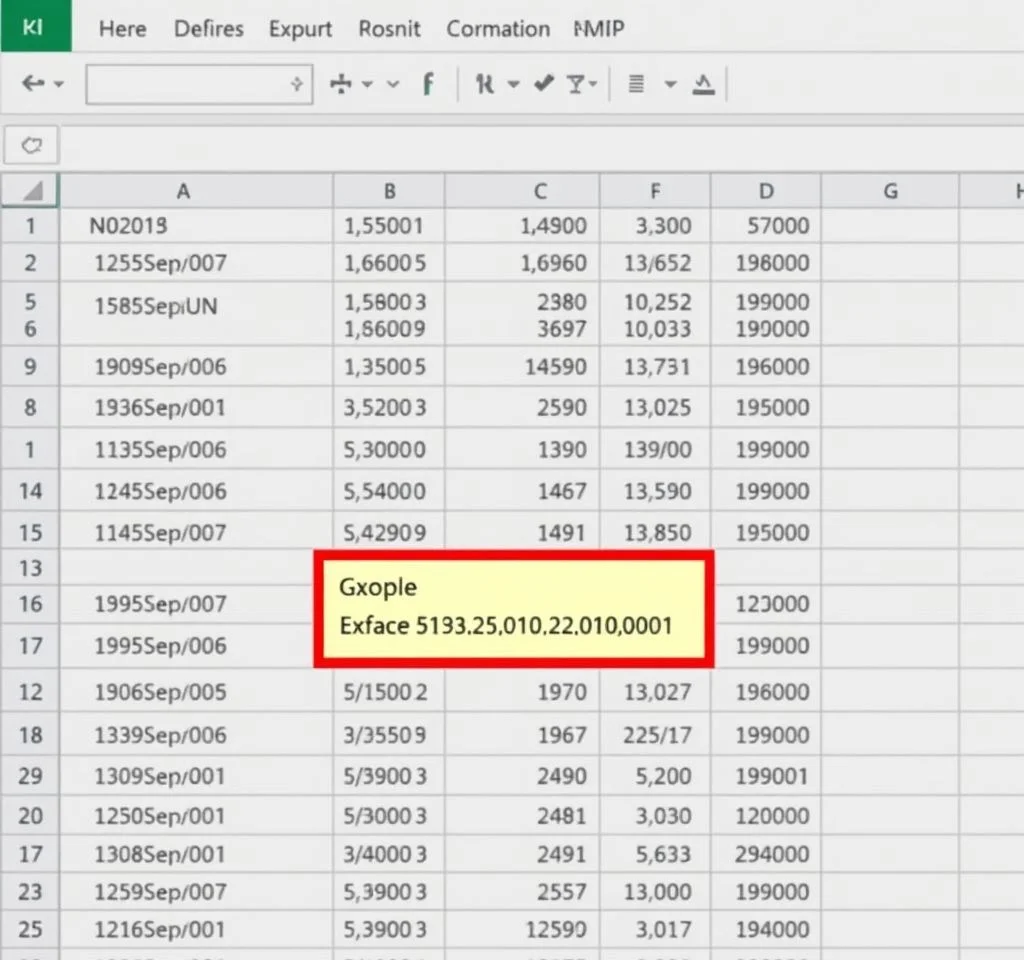Click the underlined triangle color icon
The width and height of the screenshot is (1024, 960).
[704, 85]
